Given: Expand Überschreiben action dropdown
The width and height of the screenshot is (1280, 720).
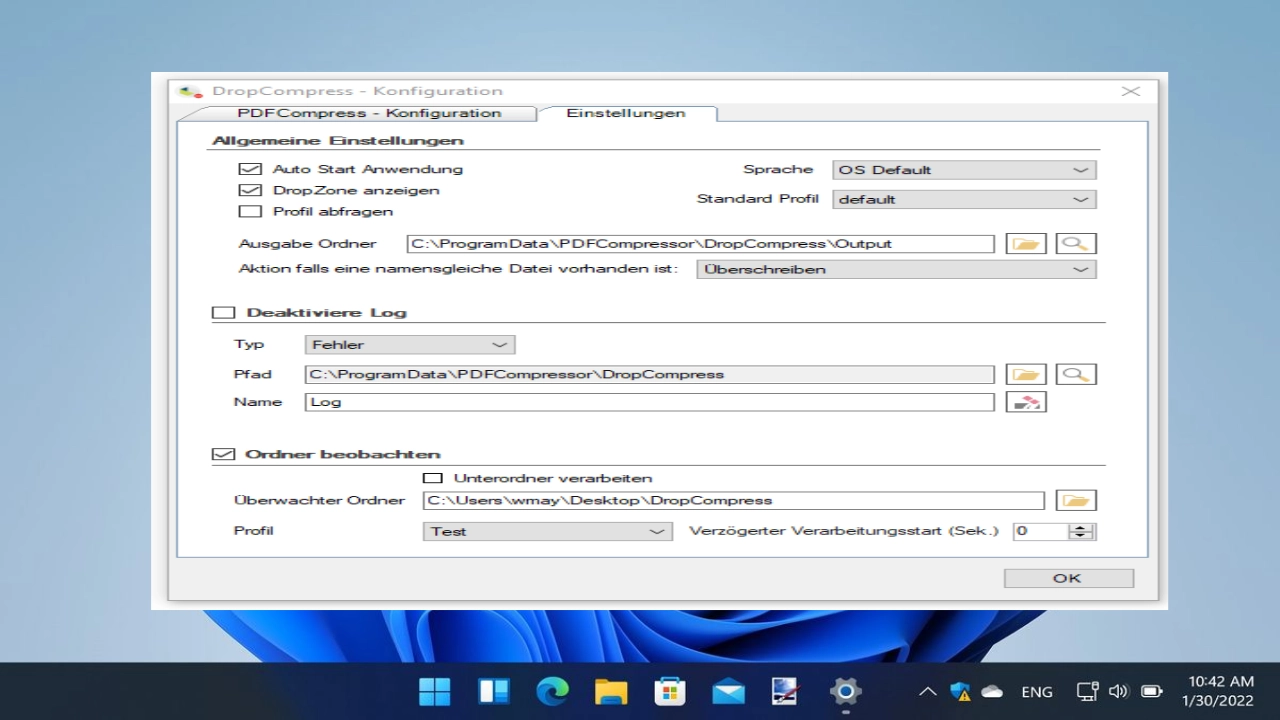Looking at the screenshot, I should [896, 269].
